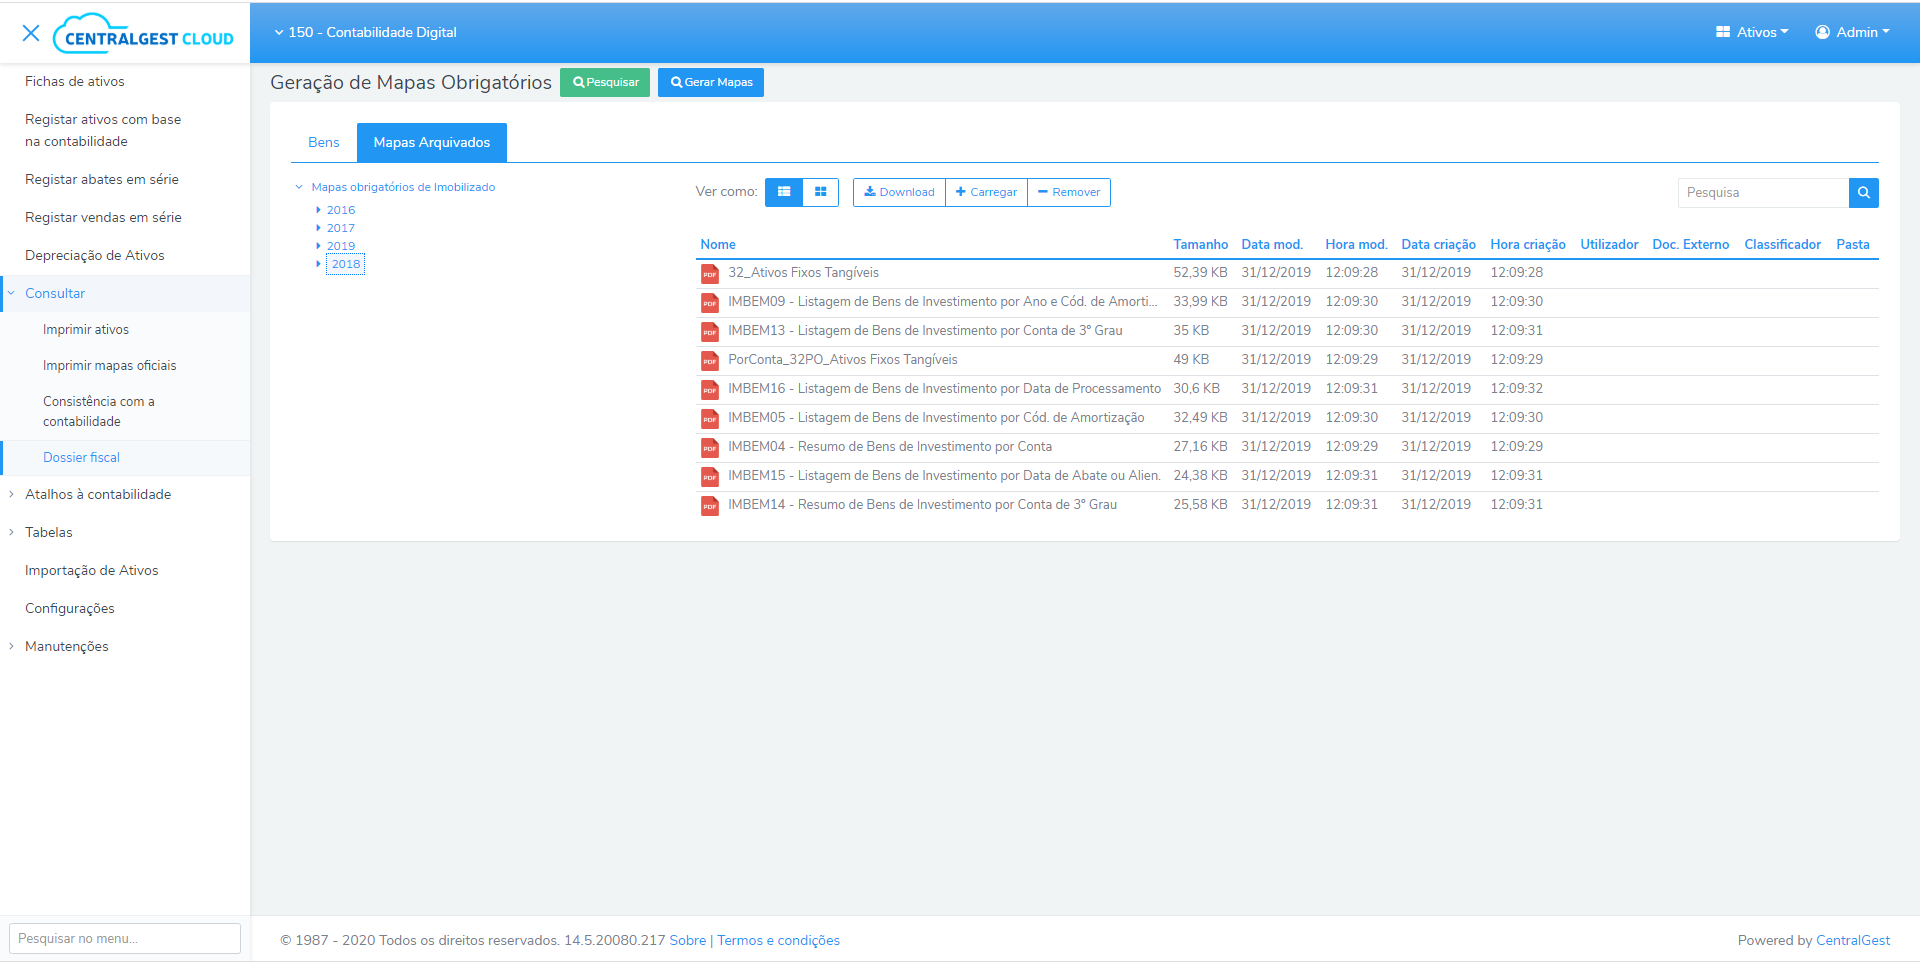Image resolution: width=1920 pixels, height=965 pixels.
Task: Open the Ativos dropdown menu
Action: 1751,31
